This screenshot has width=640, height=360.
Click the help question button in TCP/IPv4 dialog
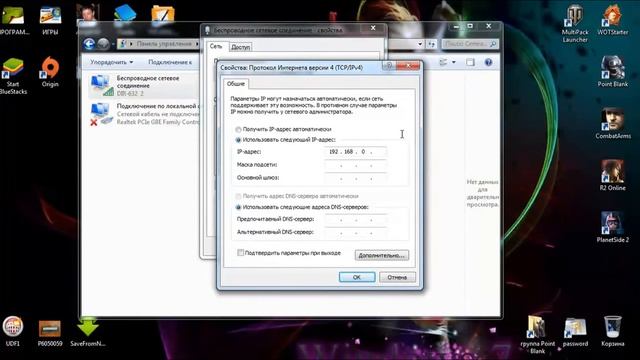click(389, 66)
